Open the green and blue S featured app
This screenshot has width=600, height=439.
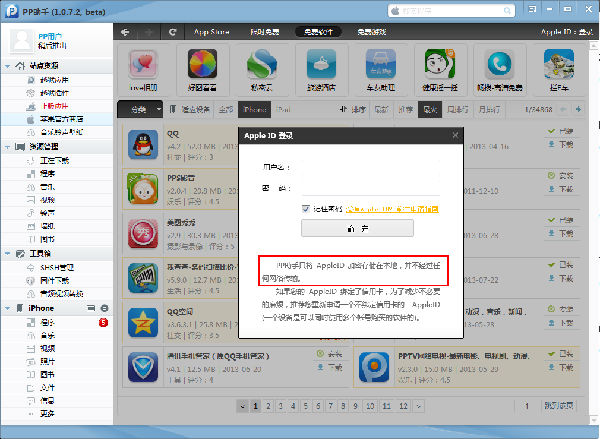[x=262, y=64]
